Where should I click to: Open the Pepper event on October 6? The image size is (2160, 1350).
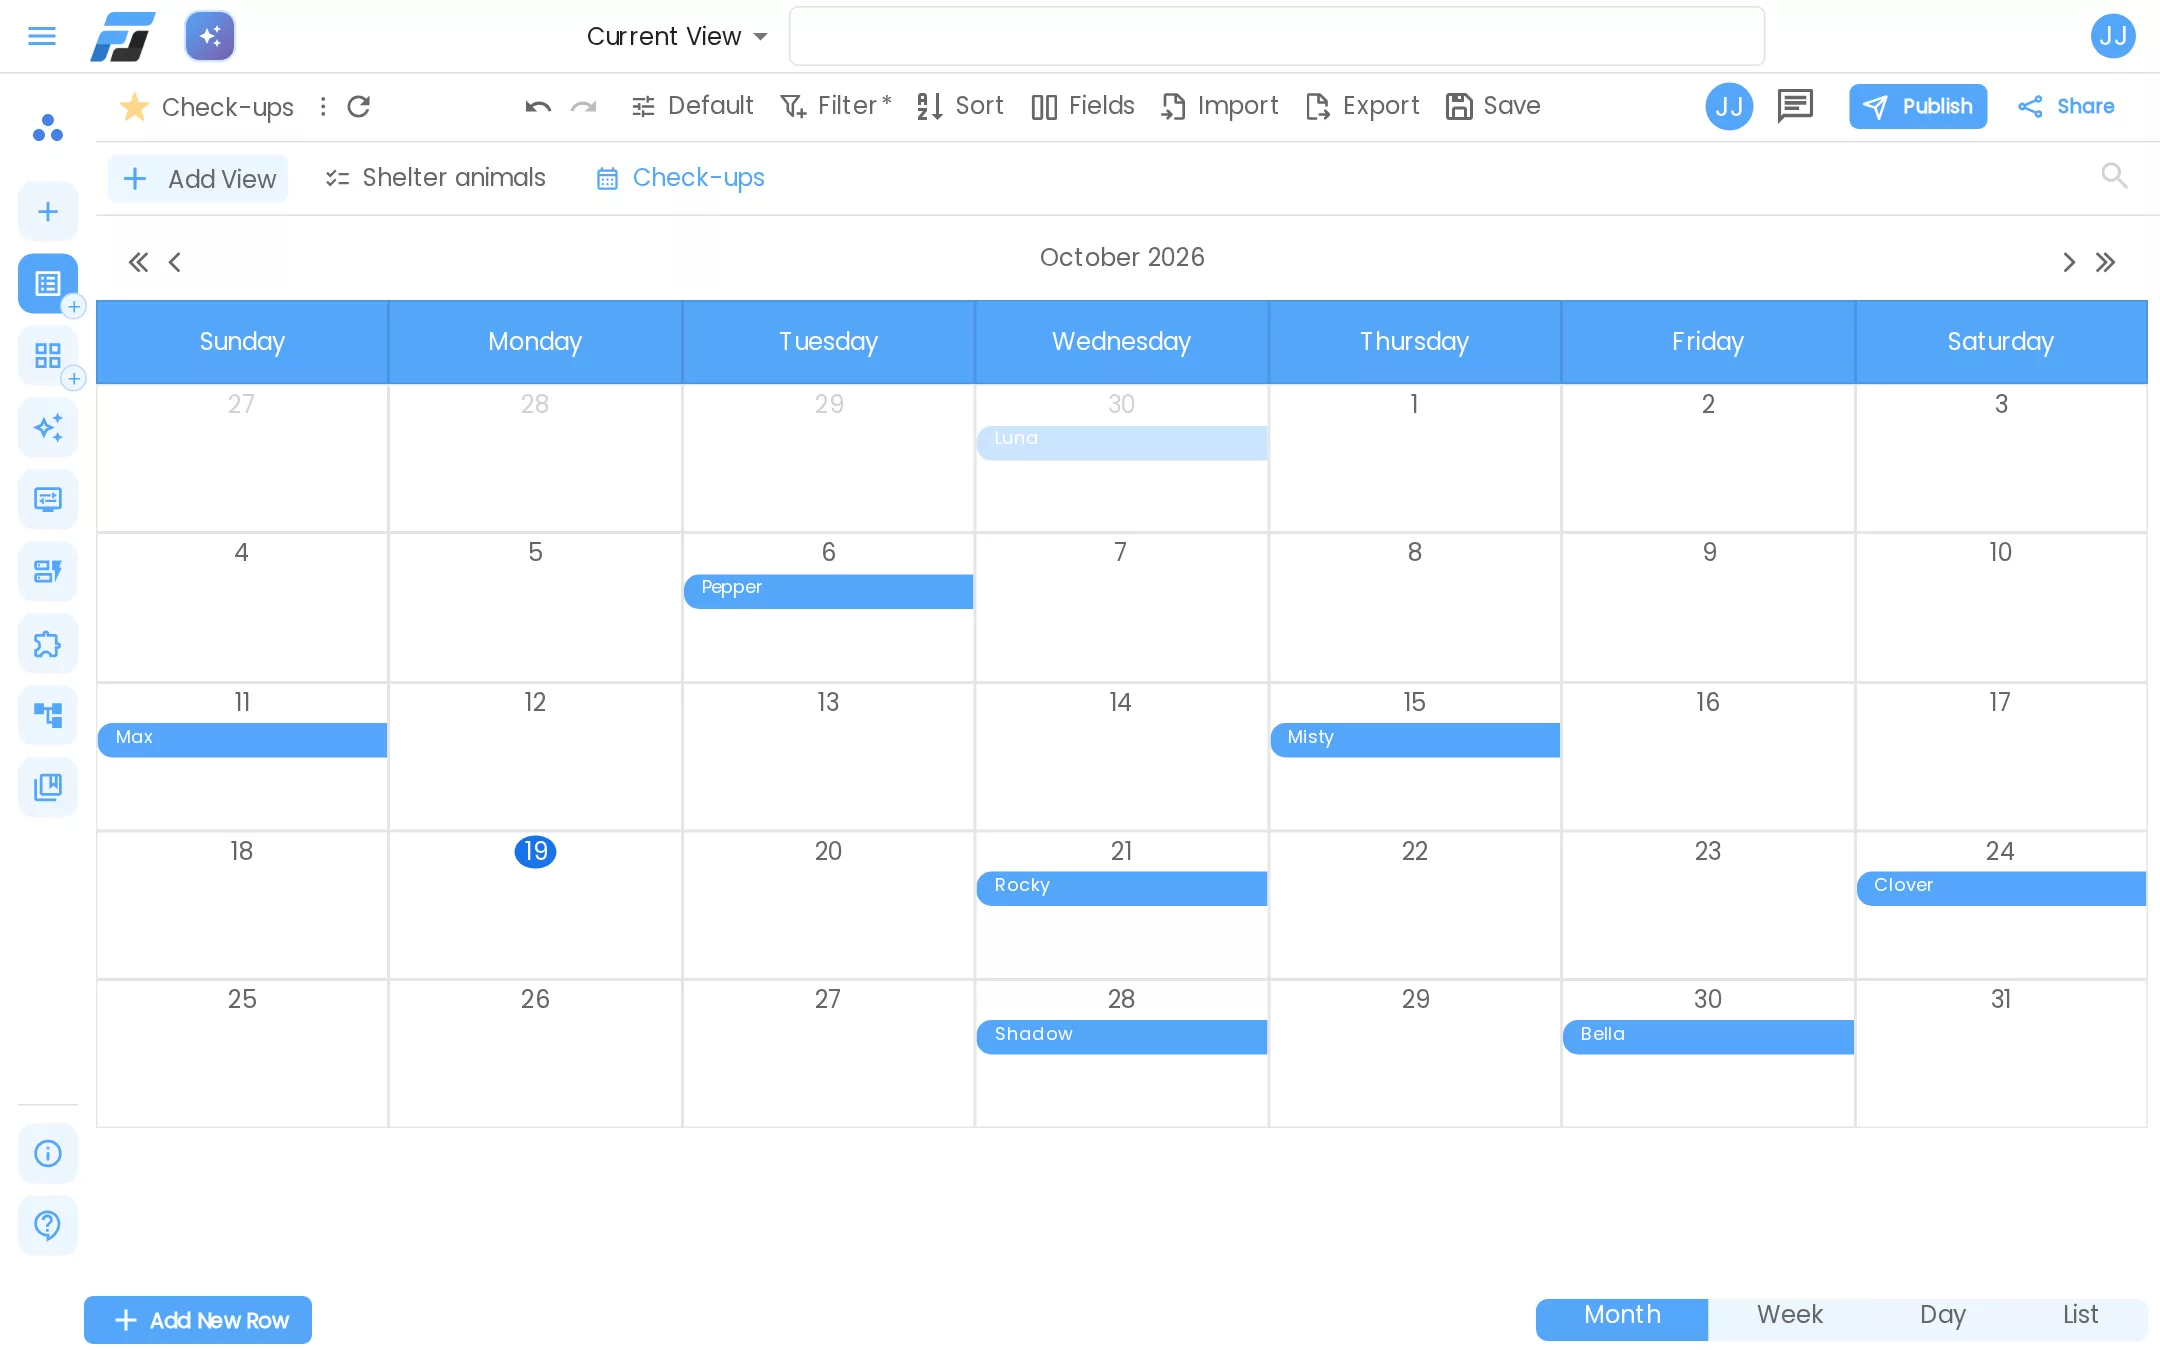pyautogui.click(x=828, y=590)
